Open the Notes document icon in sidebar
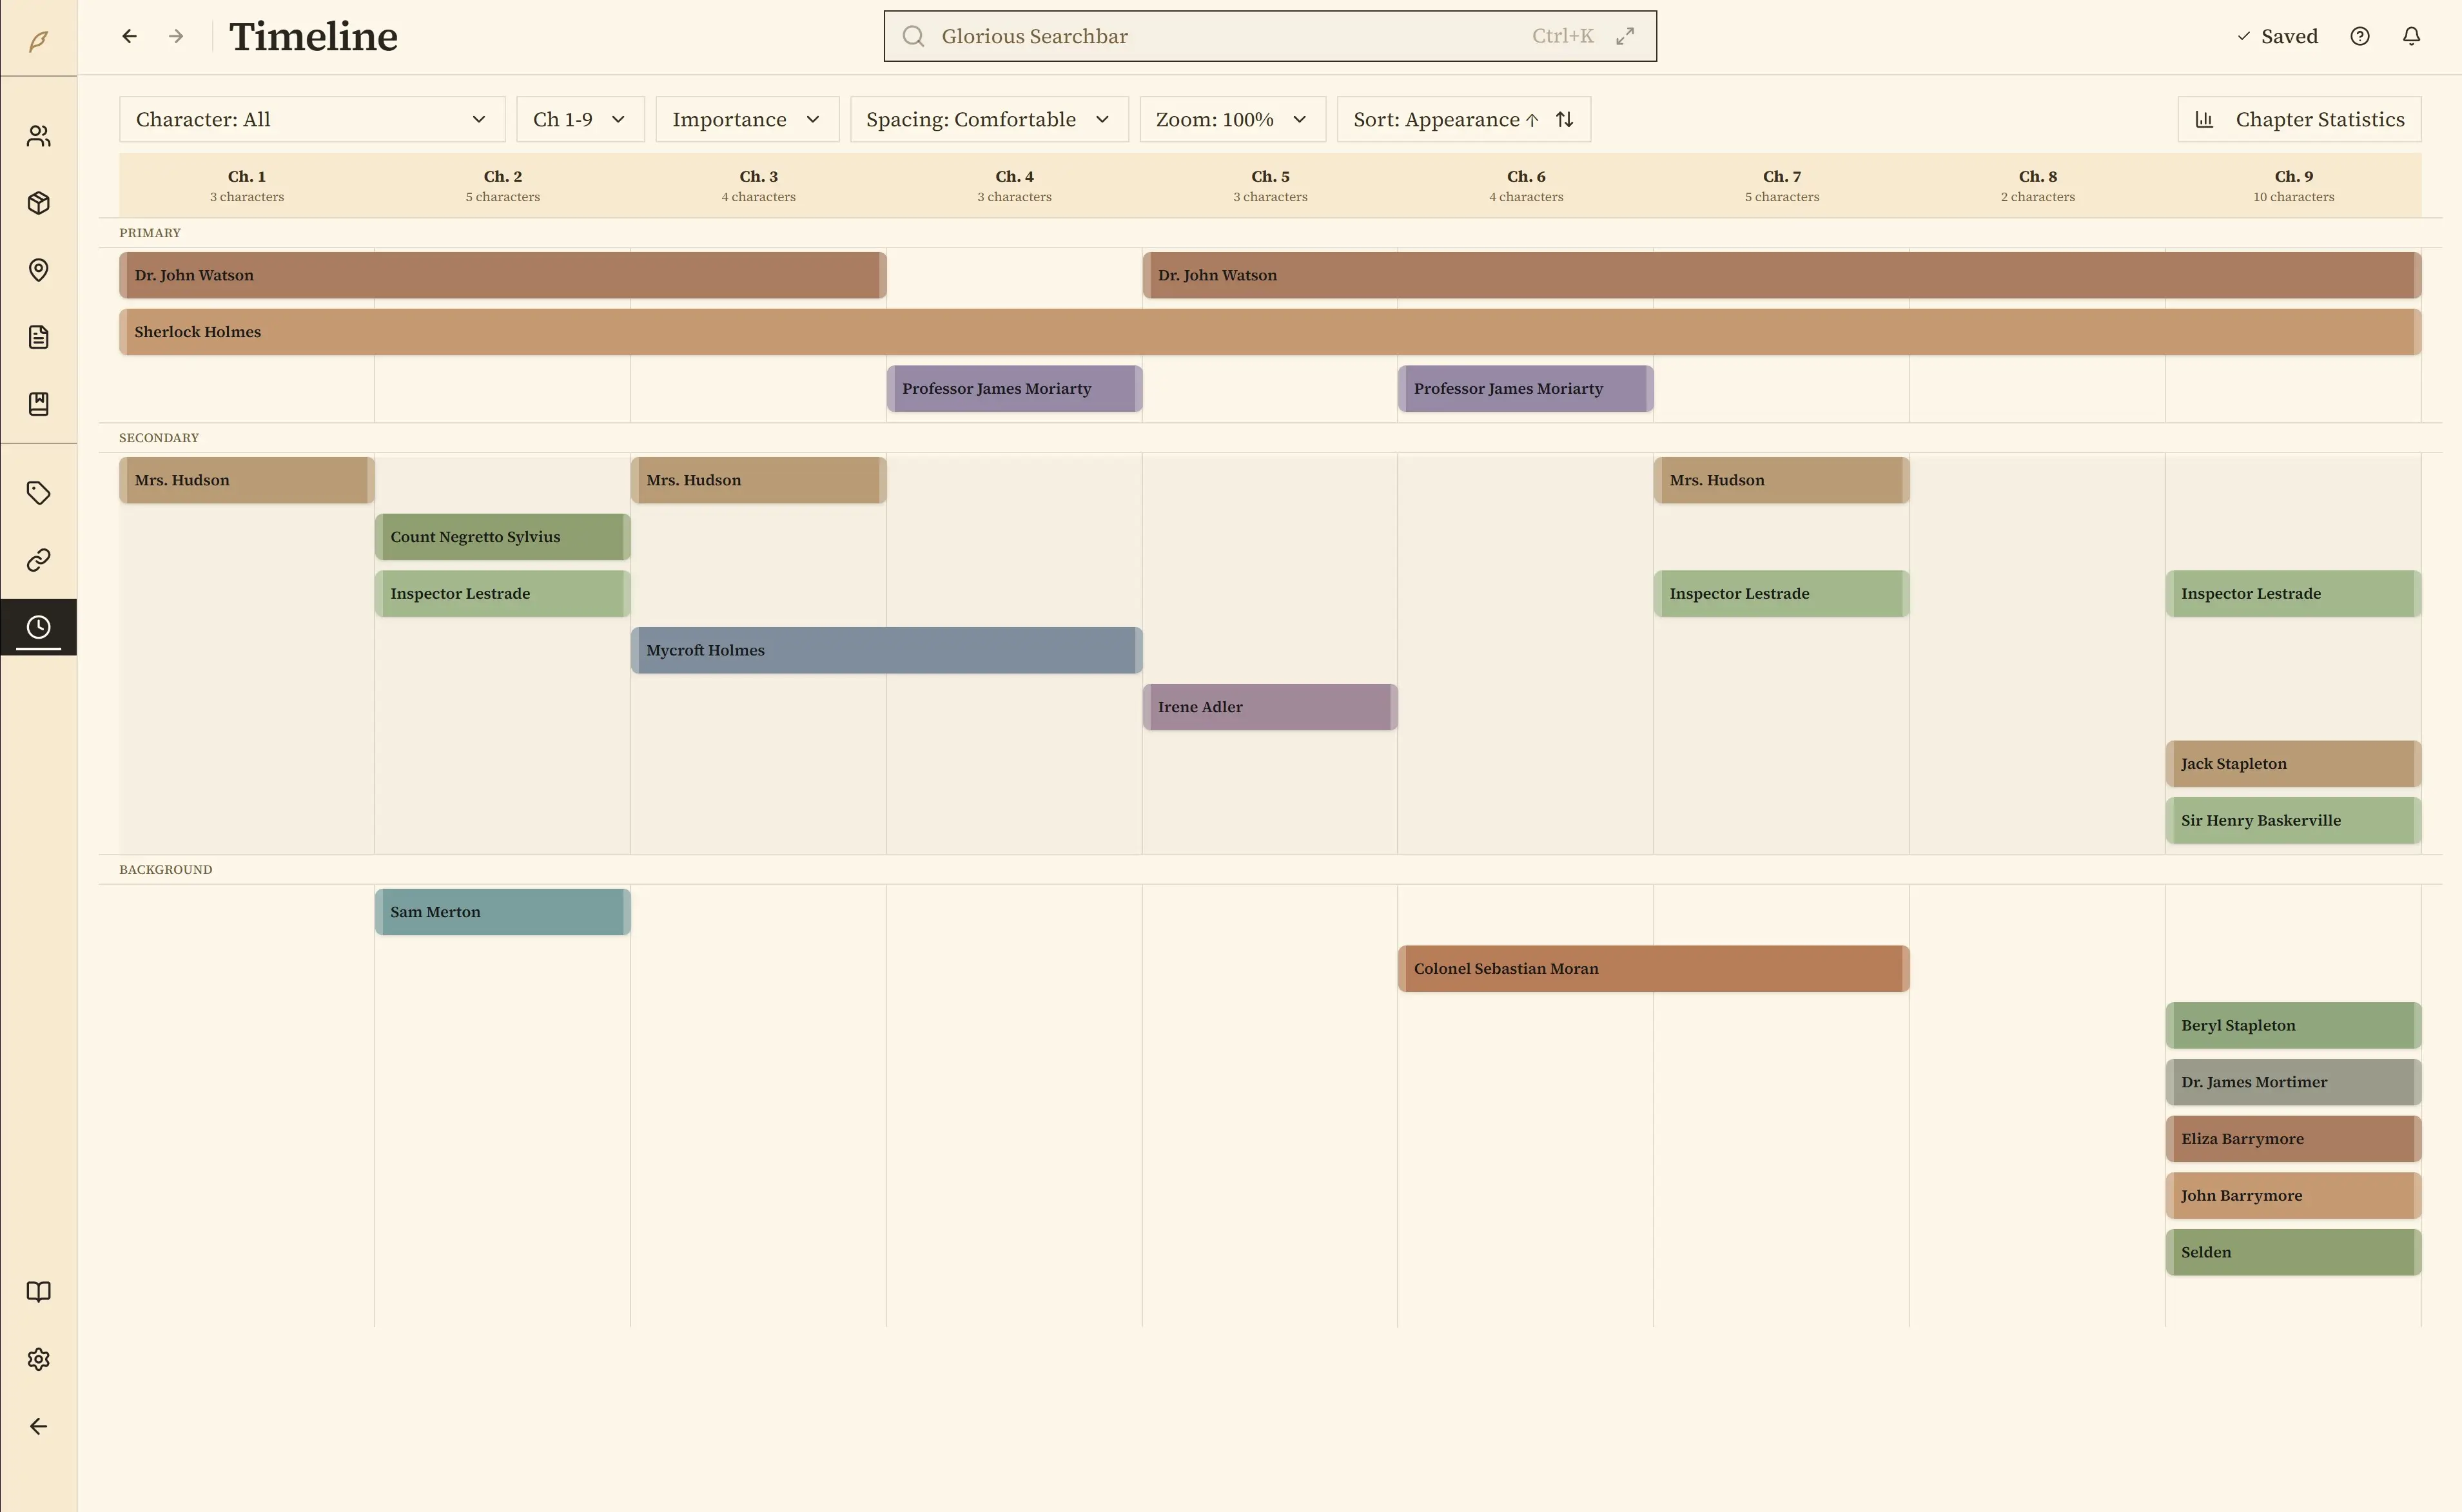 click(x=38, y=337)
